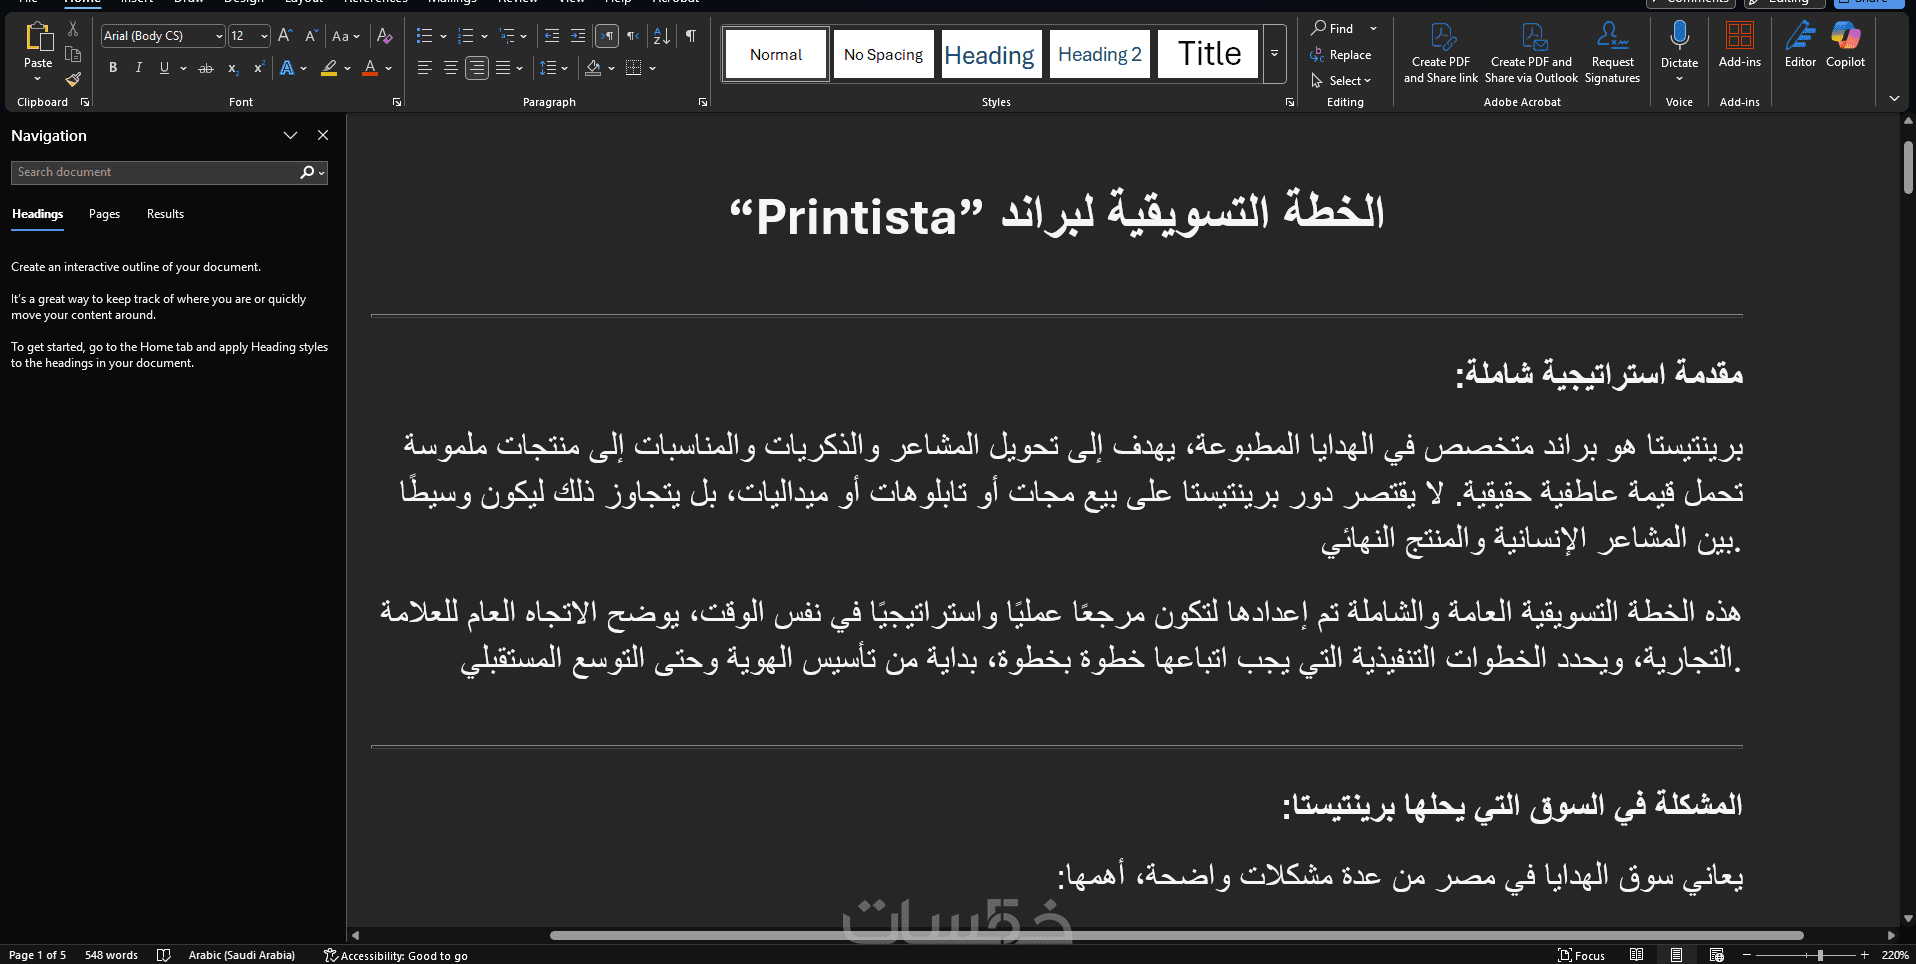Click the Replace tool in Editing group
Image resolution: width=1916 pixels, height=964 pixels.
point(1341,55)
